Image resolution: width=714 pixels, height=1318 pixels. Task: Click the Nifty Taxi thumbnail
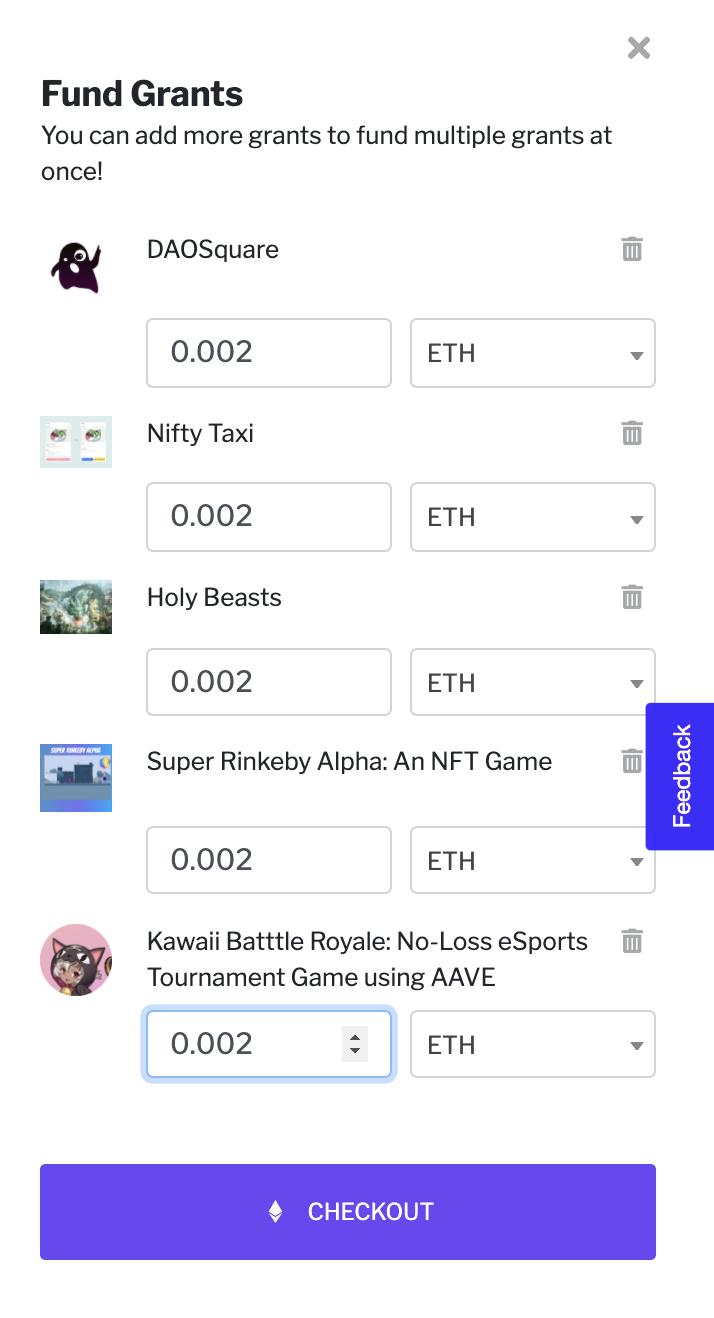[x=76, y=441]
